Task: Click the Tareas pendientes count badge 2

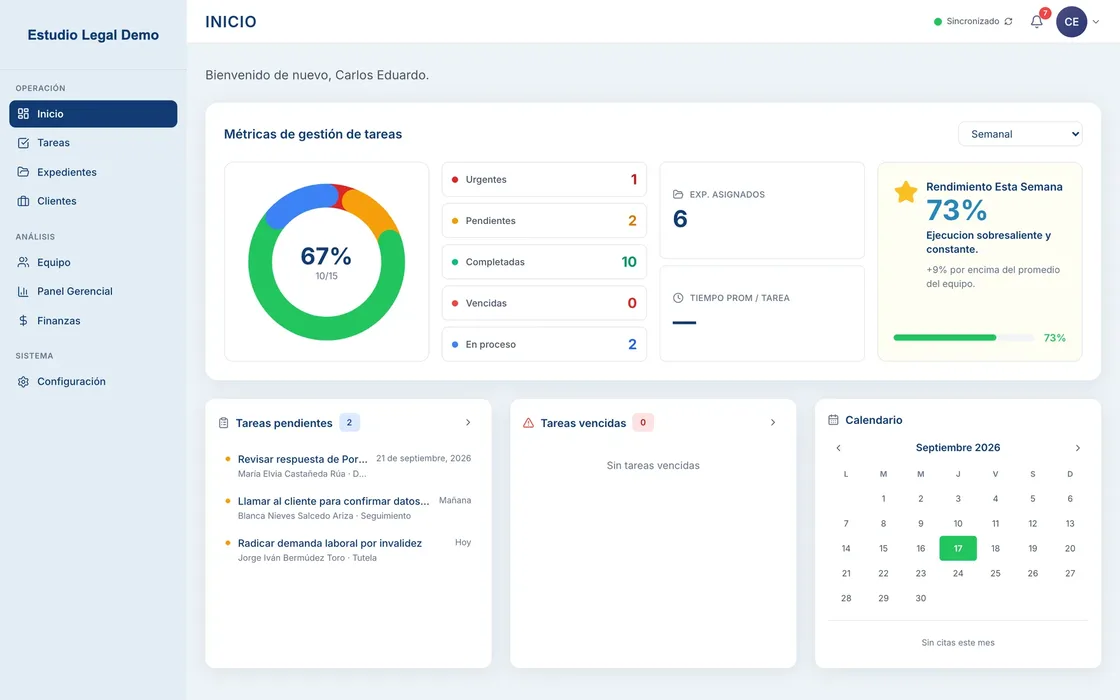Action: (x=349, y=423)
